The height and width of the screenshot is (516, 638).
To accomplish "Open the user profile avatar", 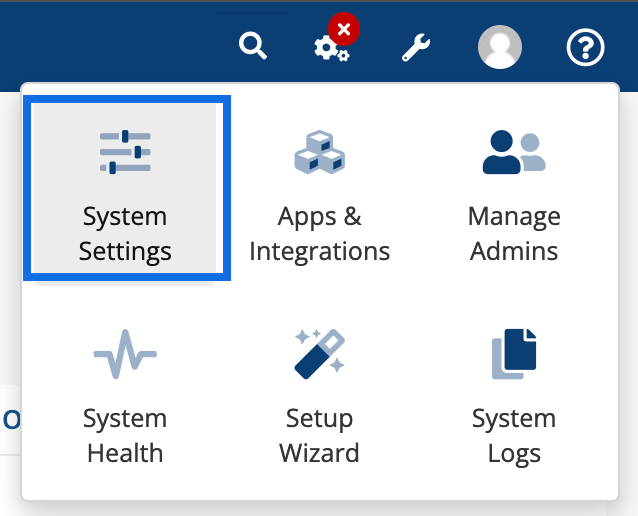I will [500, 47].
